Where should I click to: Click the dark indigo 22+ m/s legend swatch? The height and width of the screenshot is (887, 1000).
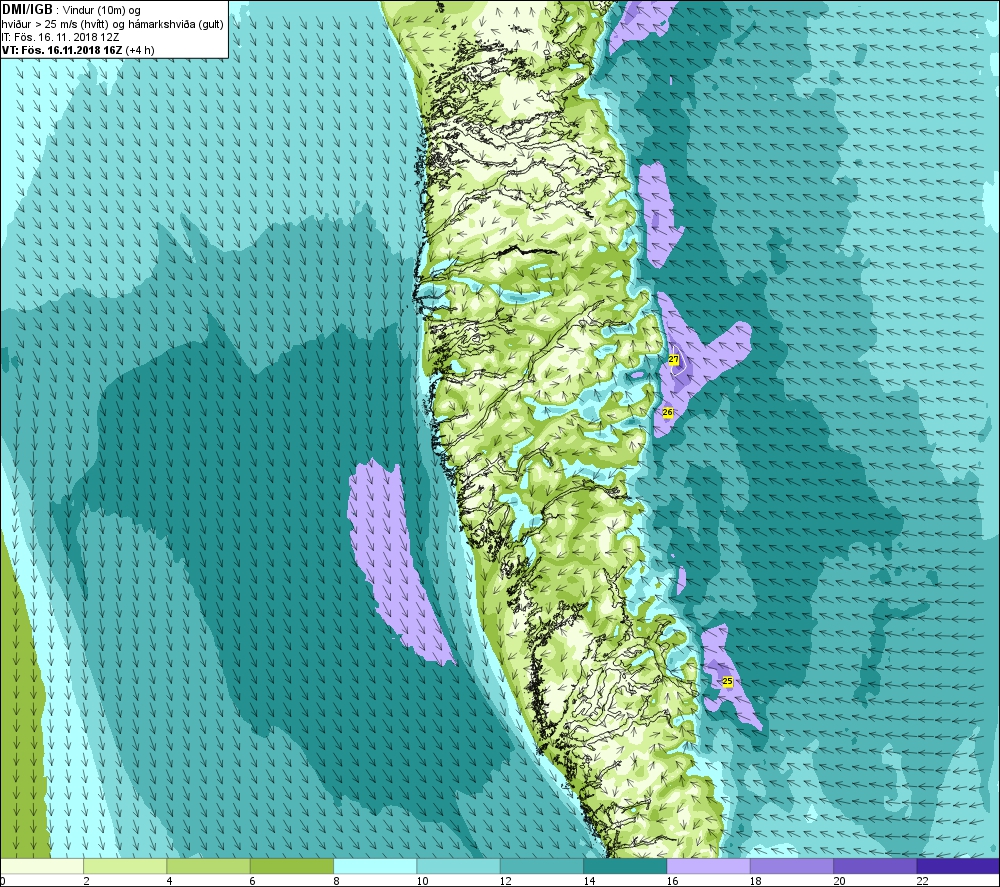[x=958, y=866]
